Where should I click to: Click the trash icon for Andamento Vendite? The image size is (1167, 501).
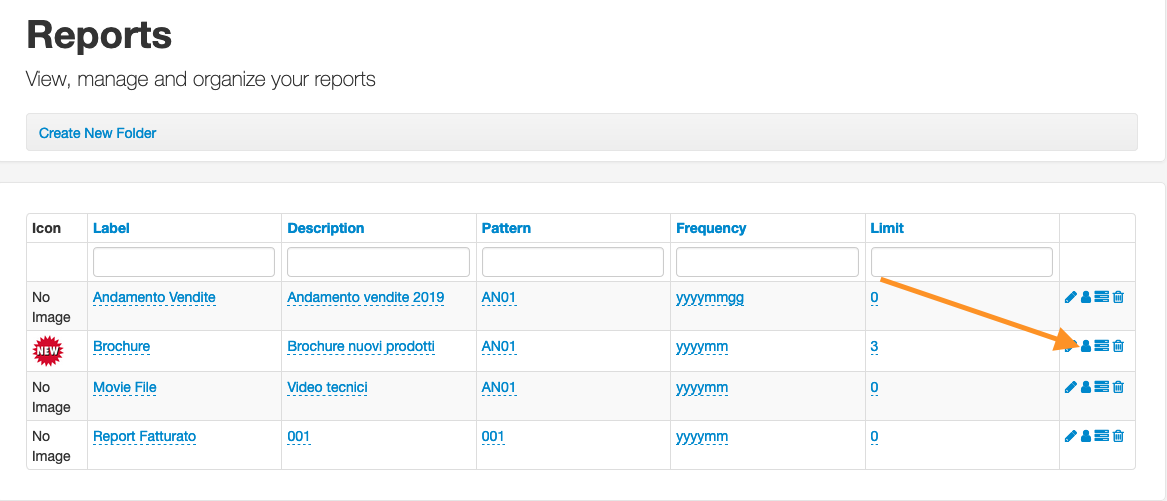click(1118, 297)
